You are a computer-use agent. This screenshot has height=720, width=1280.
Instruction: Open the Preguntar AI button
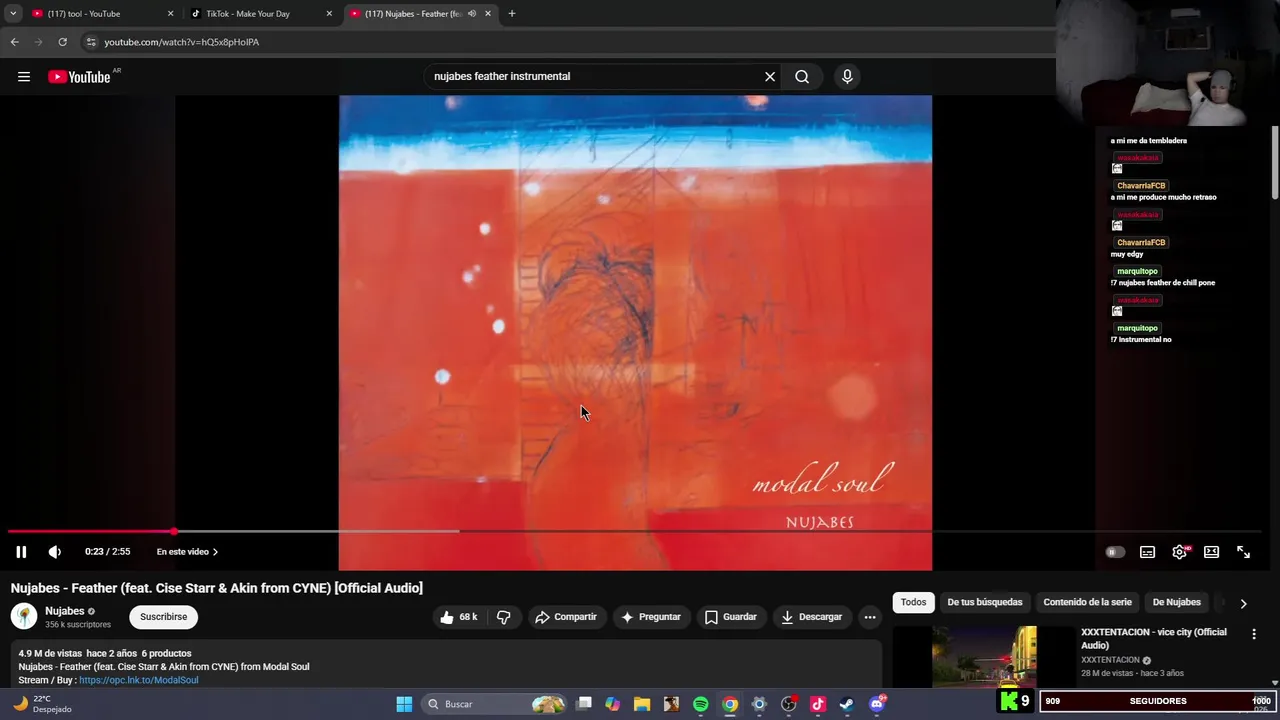pyautogui.click(x=651, y=617)
